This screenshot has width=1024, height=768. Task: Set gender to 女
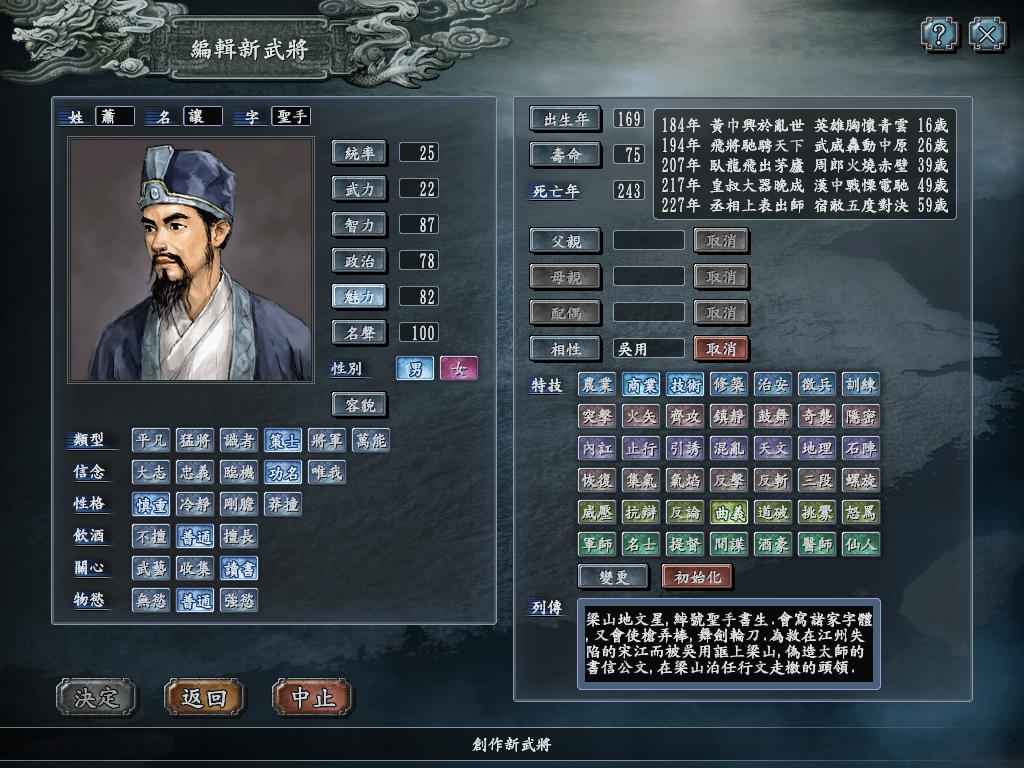[458, 368]
